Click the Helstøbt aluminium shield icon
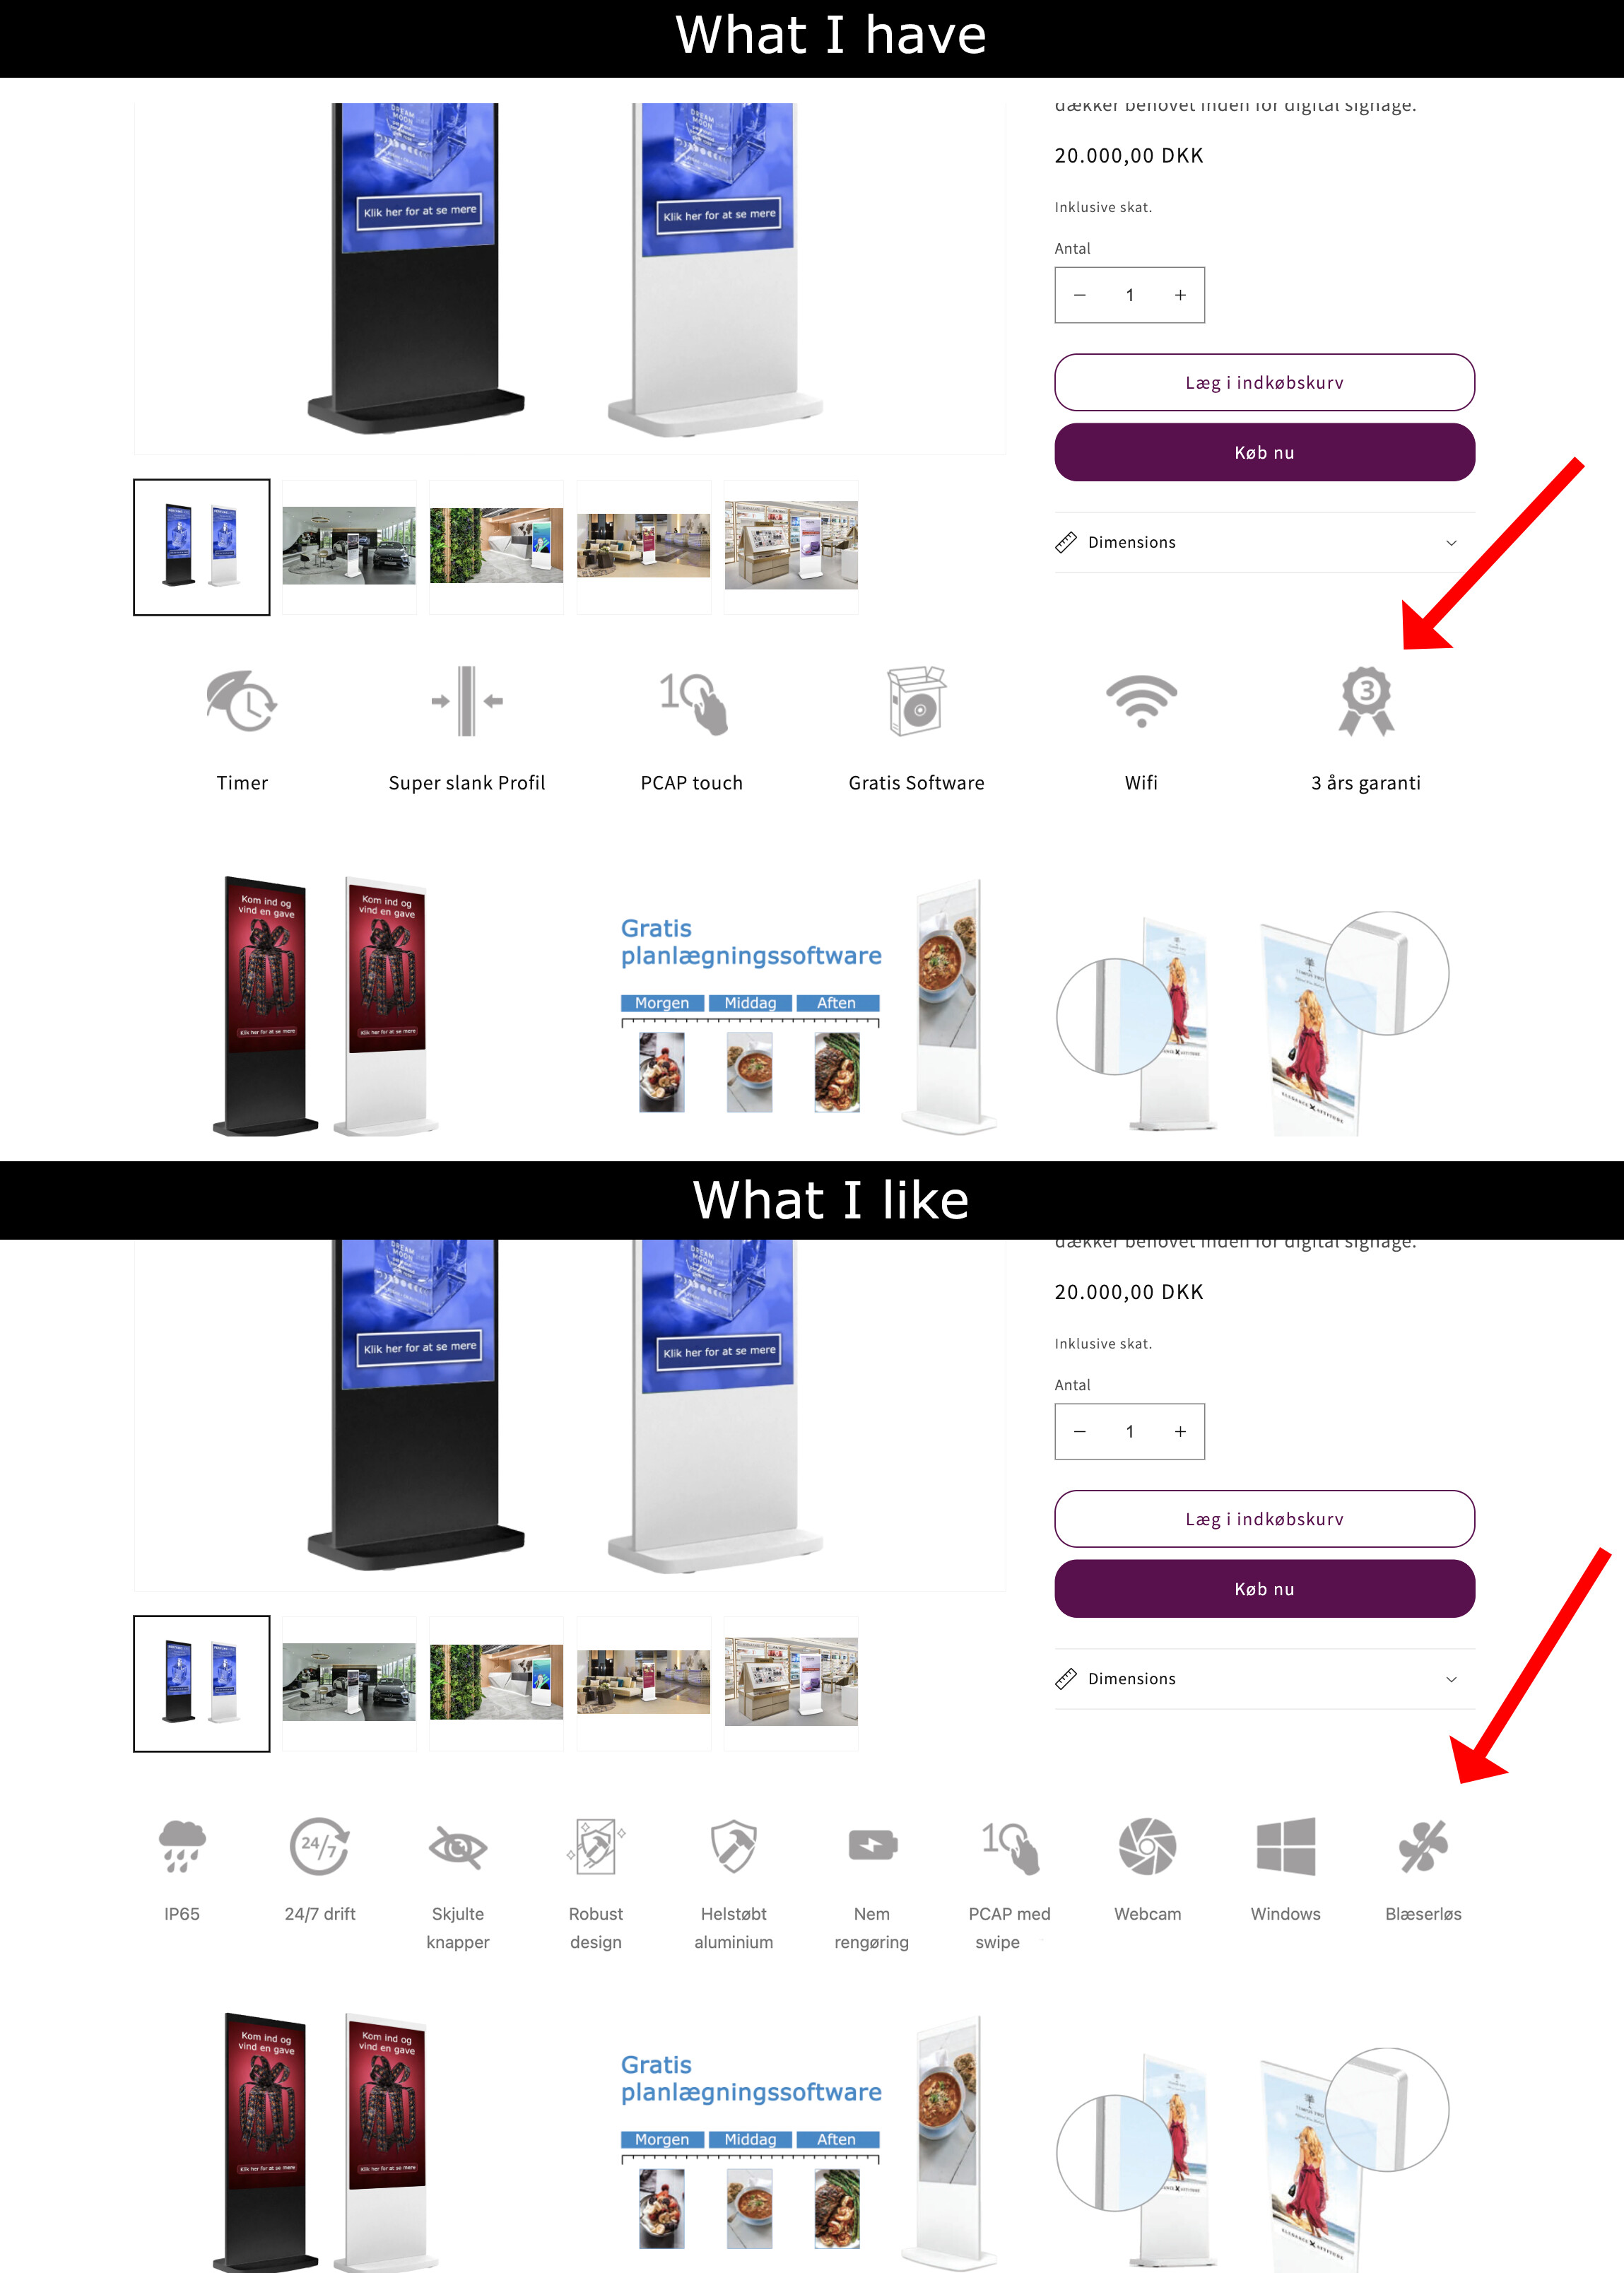1624x2273 pixels. pyautogui.click(x=734, y=1846)
